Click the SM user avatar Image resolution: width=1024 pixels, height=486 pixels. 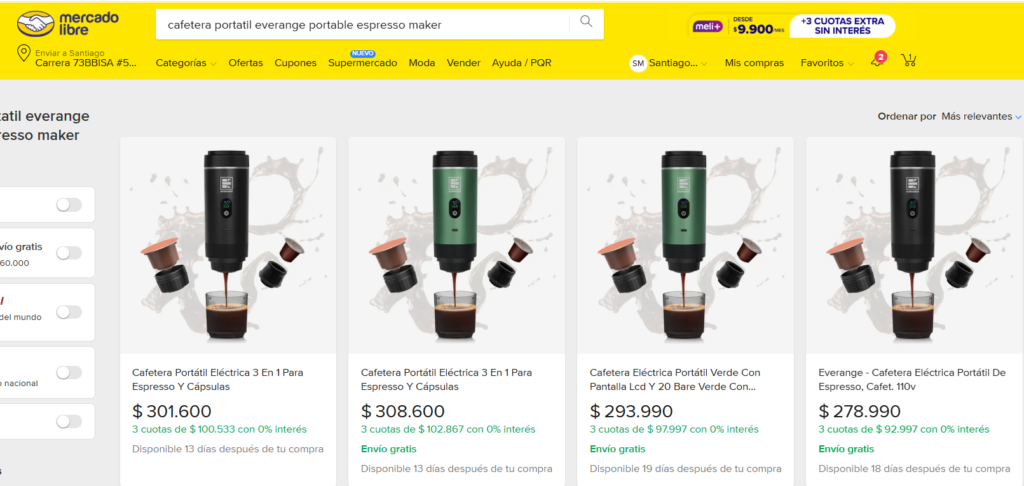coord(638,63)
